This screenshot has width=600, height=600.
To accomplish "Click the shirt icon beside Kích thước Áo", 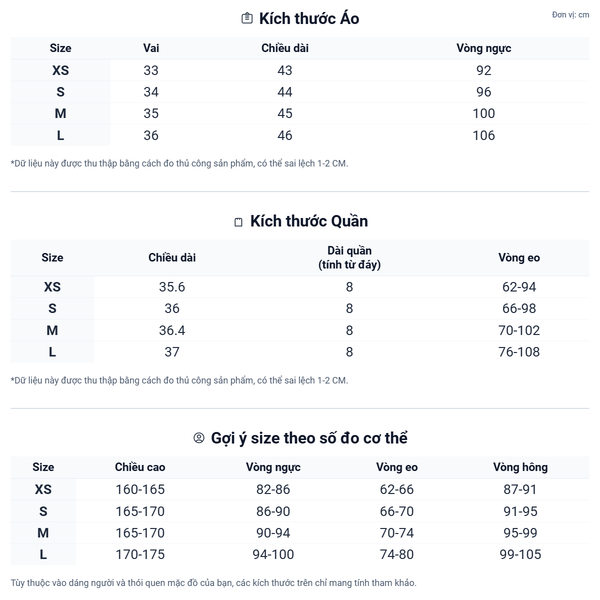I will (247, 19).
